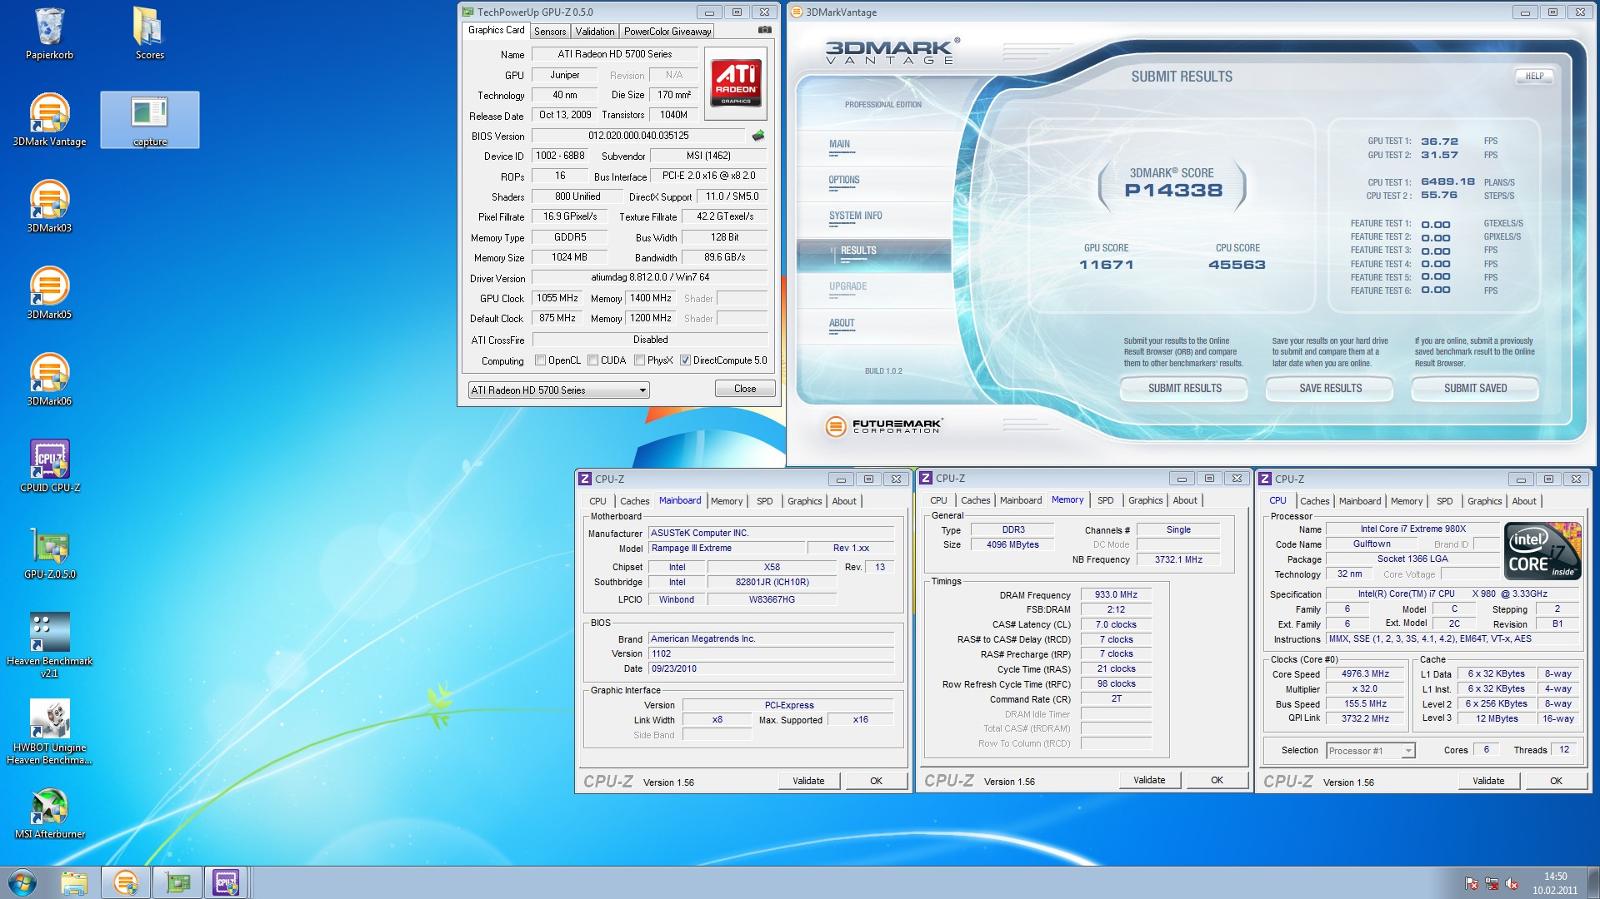Switch to CPU-Z taskbar button

(226, 883)
